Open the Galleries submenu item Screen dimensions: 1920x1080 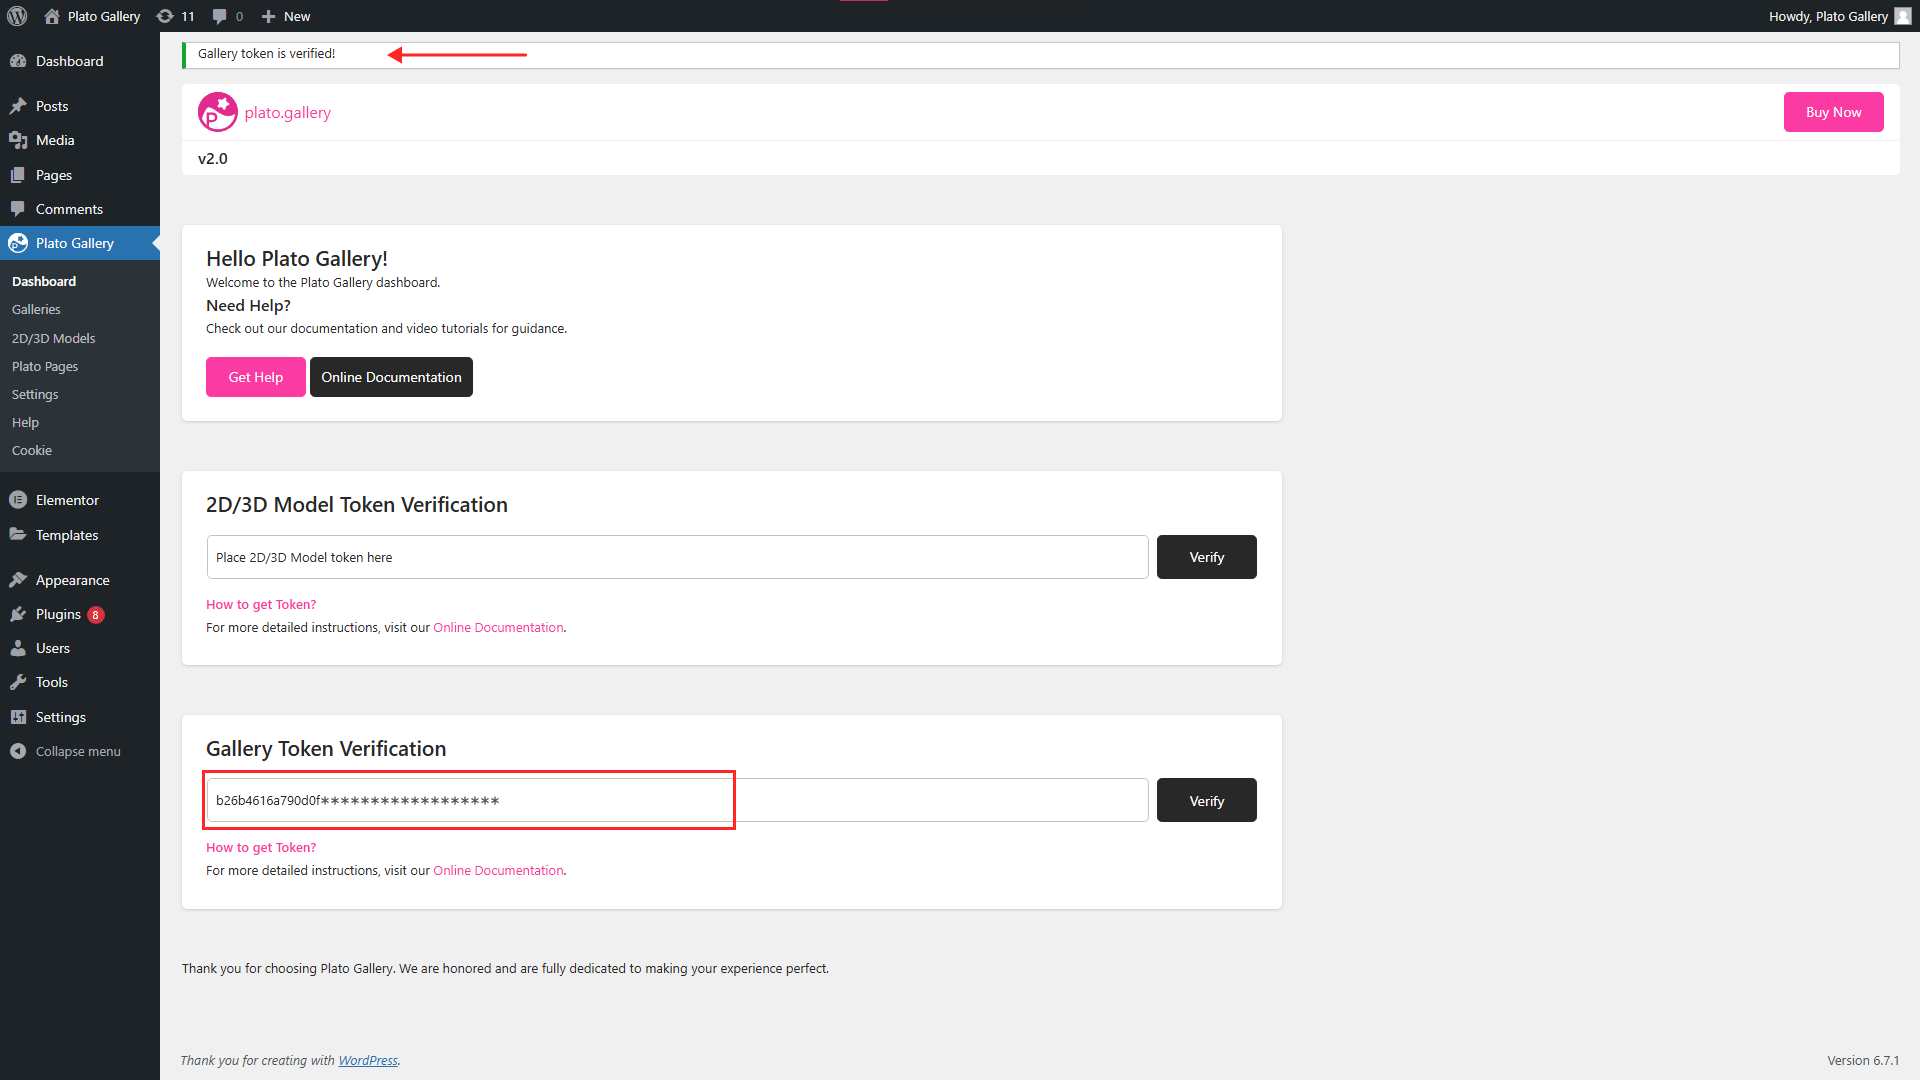(x=36, y=309)
